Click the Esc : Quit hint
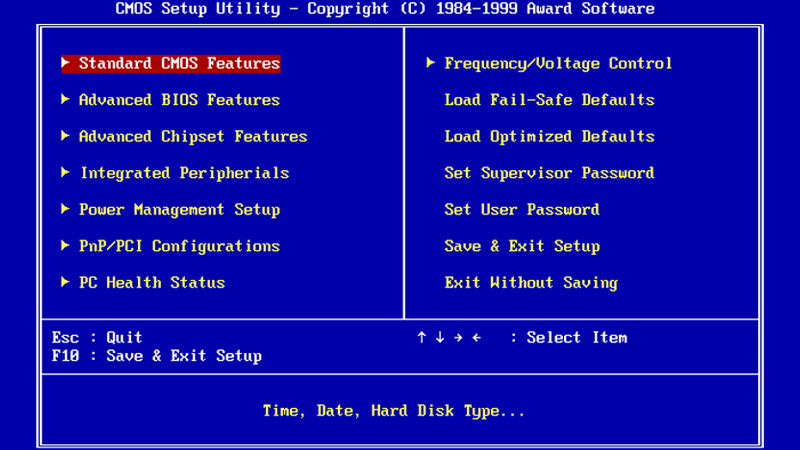 pyautogui.click(x=97, y=338)
